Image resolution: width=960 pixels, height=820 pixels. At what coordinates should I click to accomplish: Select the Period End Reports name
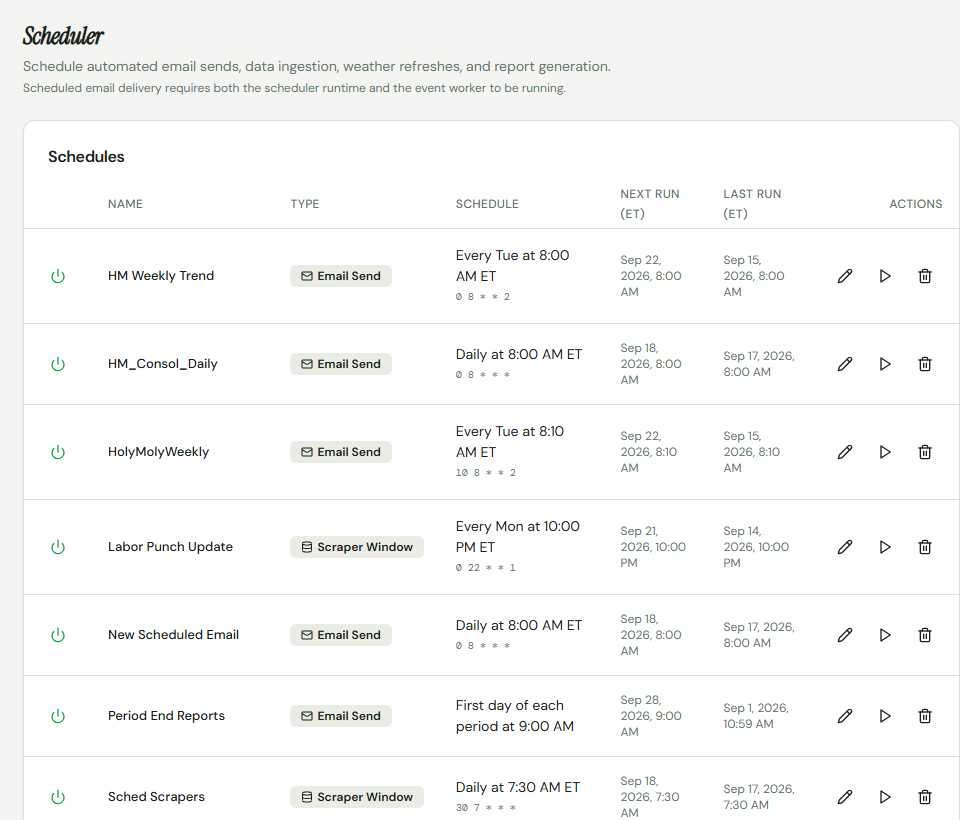coord(167,716)
